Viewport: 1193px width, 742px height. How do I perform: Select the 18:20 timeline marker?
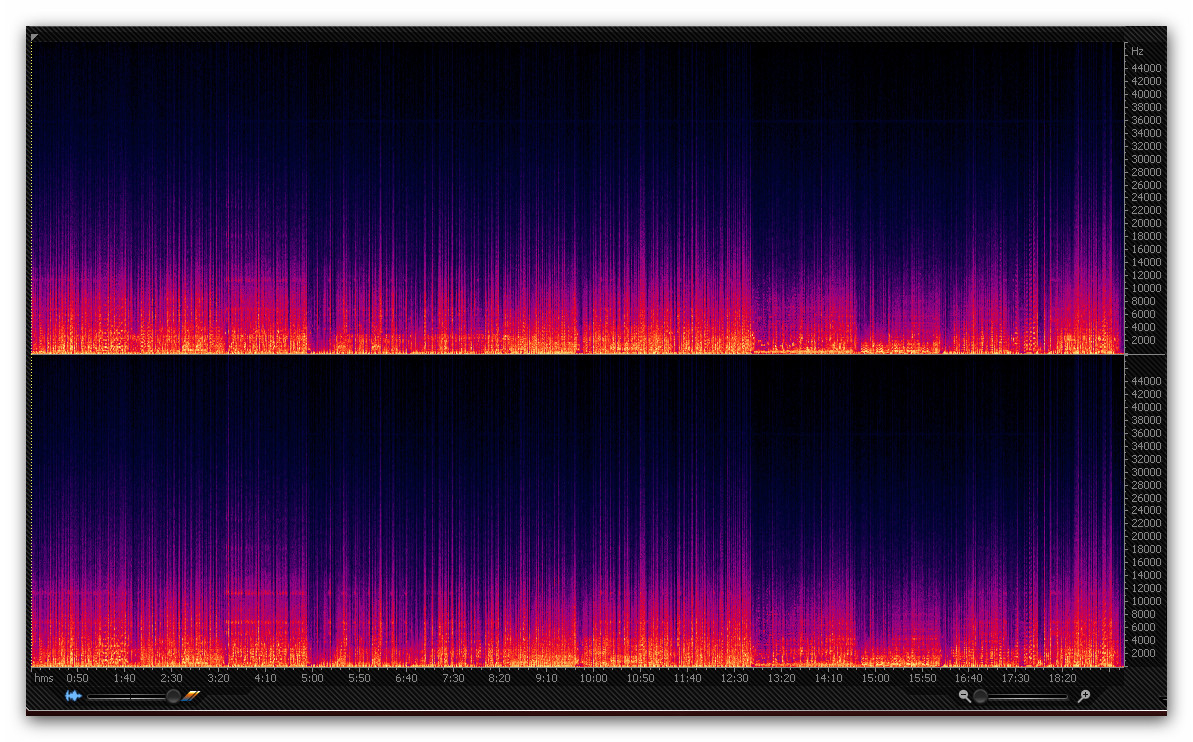[x=1062, y=678]
